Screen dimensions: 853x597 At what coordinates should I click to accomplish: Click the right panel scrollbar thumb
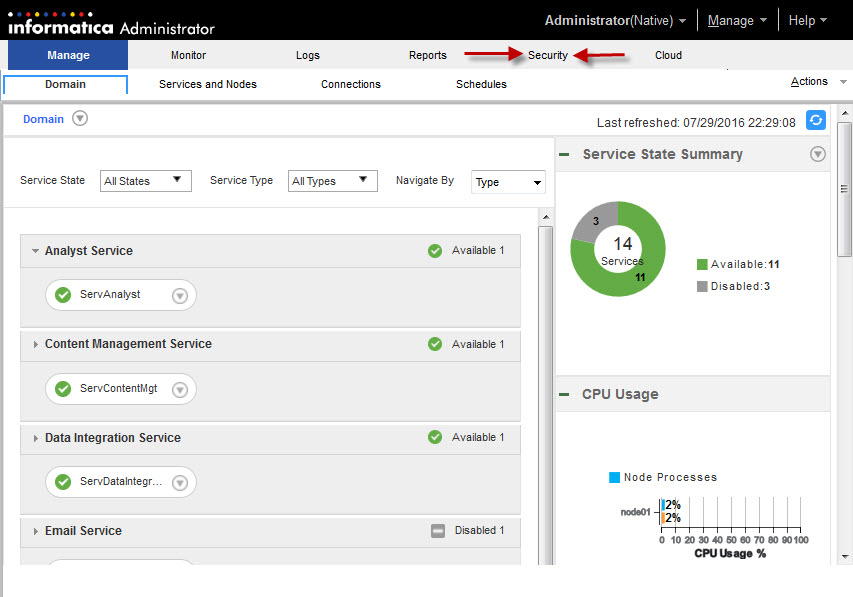point(844,189)
